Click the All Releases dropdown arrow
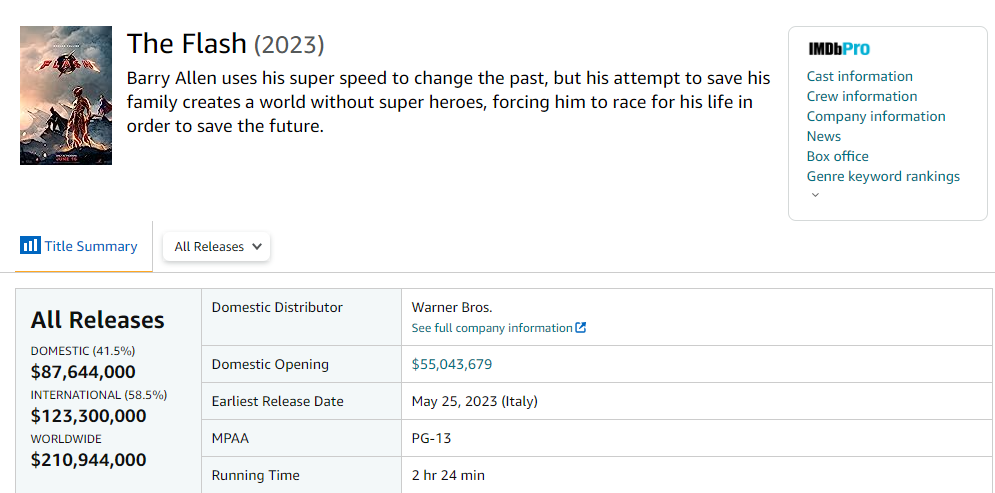The image size is (995, 493). (256, 247)
